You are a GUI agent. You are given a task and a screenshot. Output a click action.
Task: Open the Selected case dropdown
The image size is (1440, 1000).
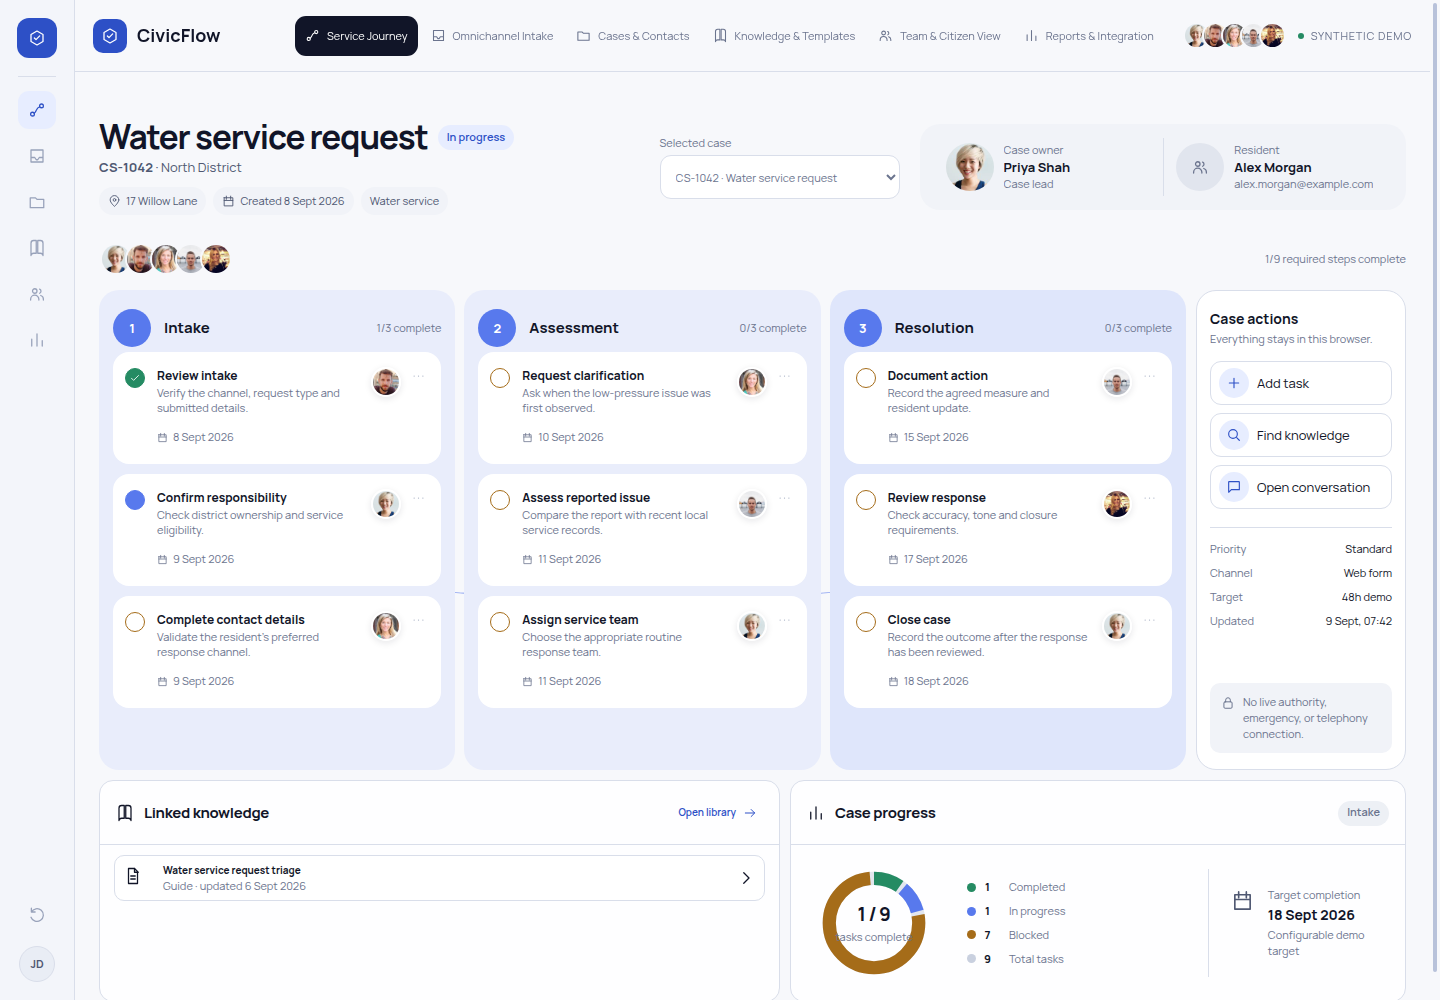(780, 177)
